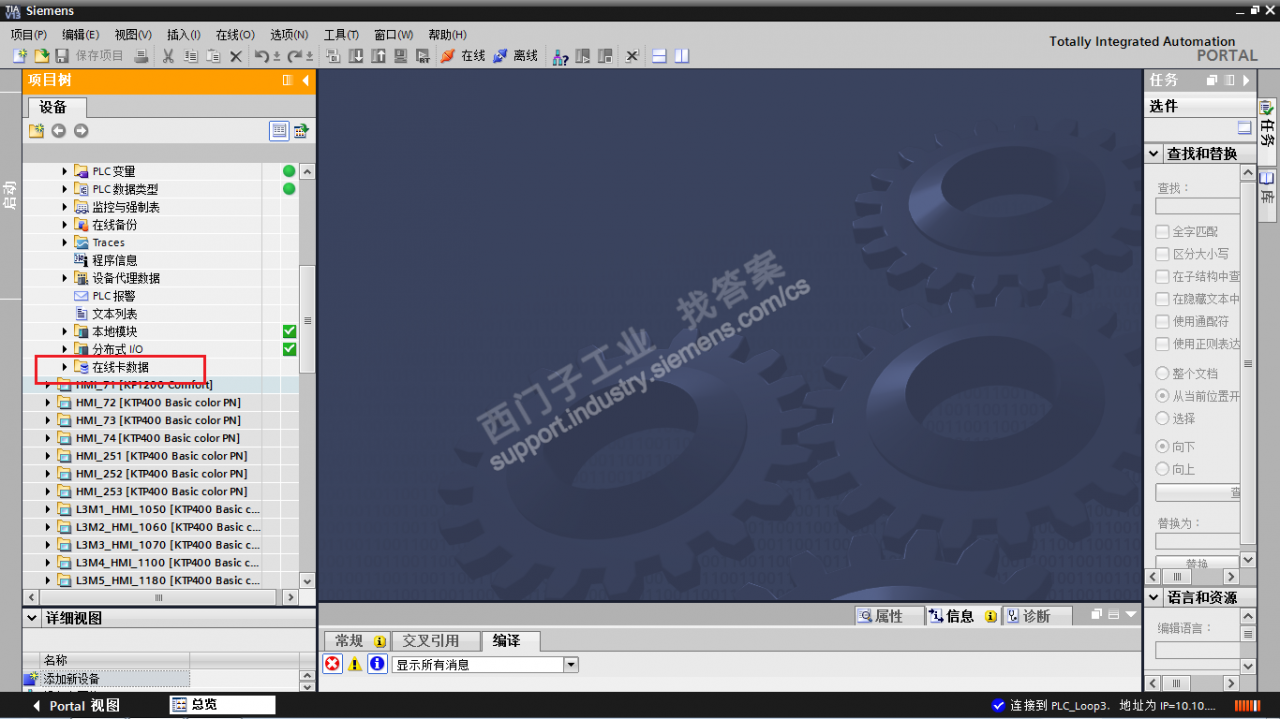Expand 在线备份 folder
Viewport: 1280px width, 719px height.
point(65,225)
